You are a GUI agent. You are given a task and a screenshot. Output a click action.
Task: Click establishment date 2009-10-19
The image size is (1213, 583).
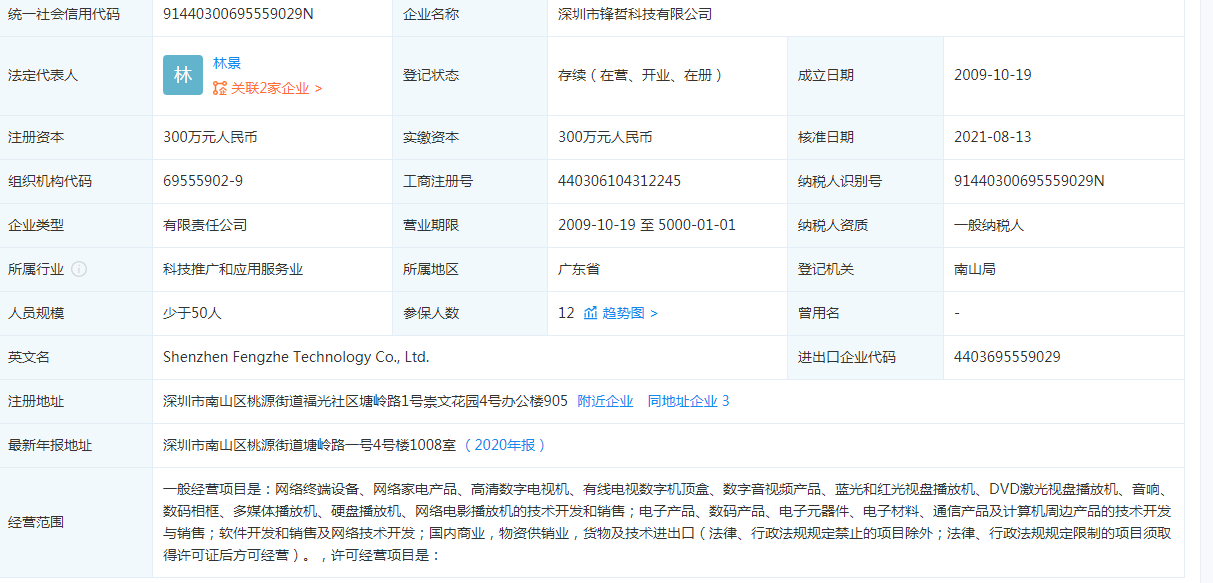coord(993,75)
